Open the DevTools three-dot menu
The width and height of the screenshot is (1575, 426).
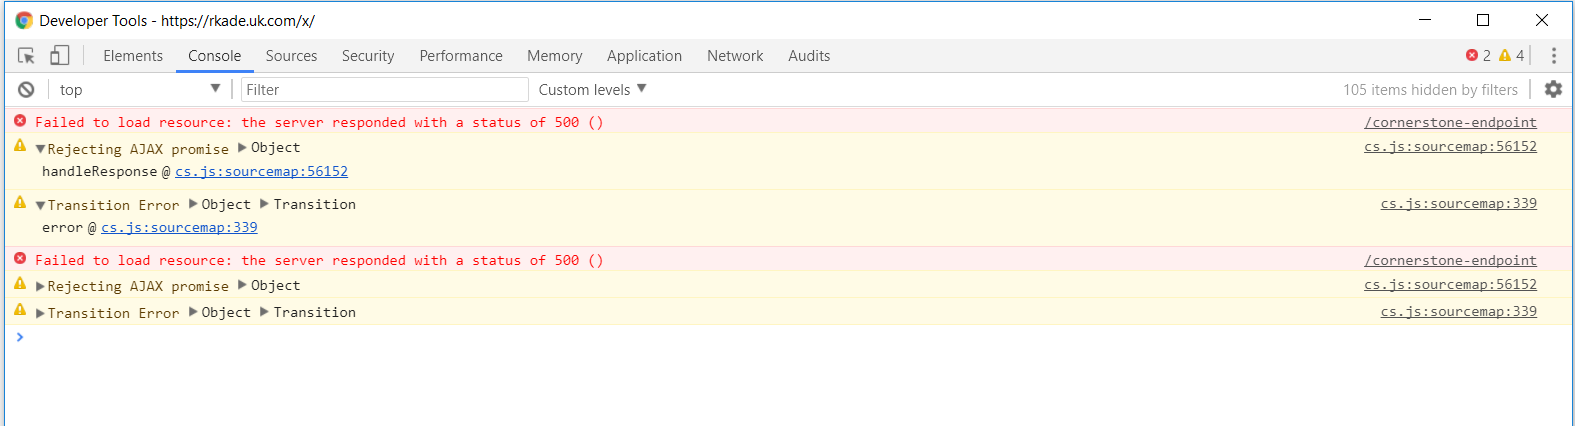tap(1553, 56)
